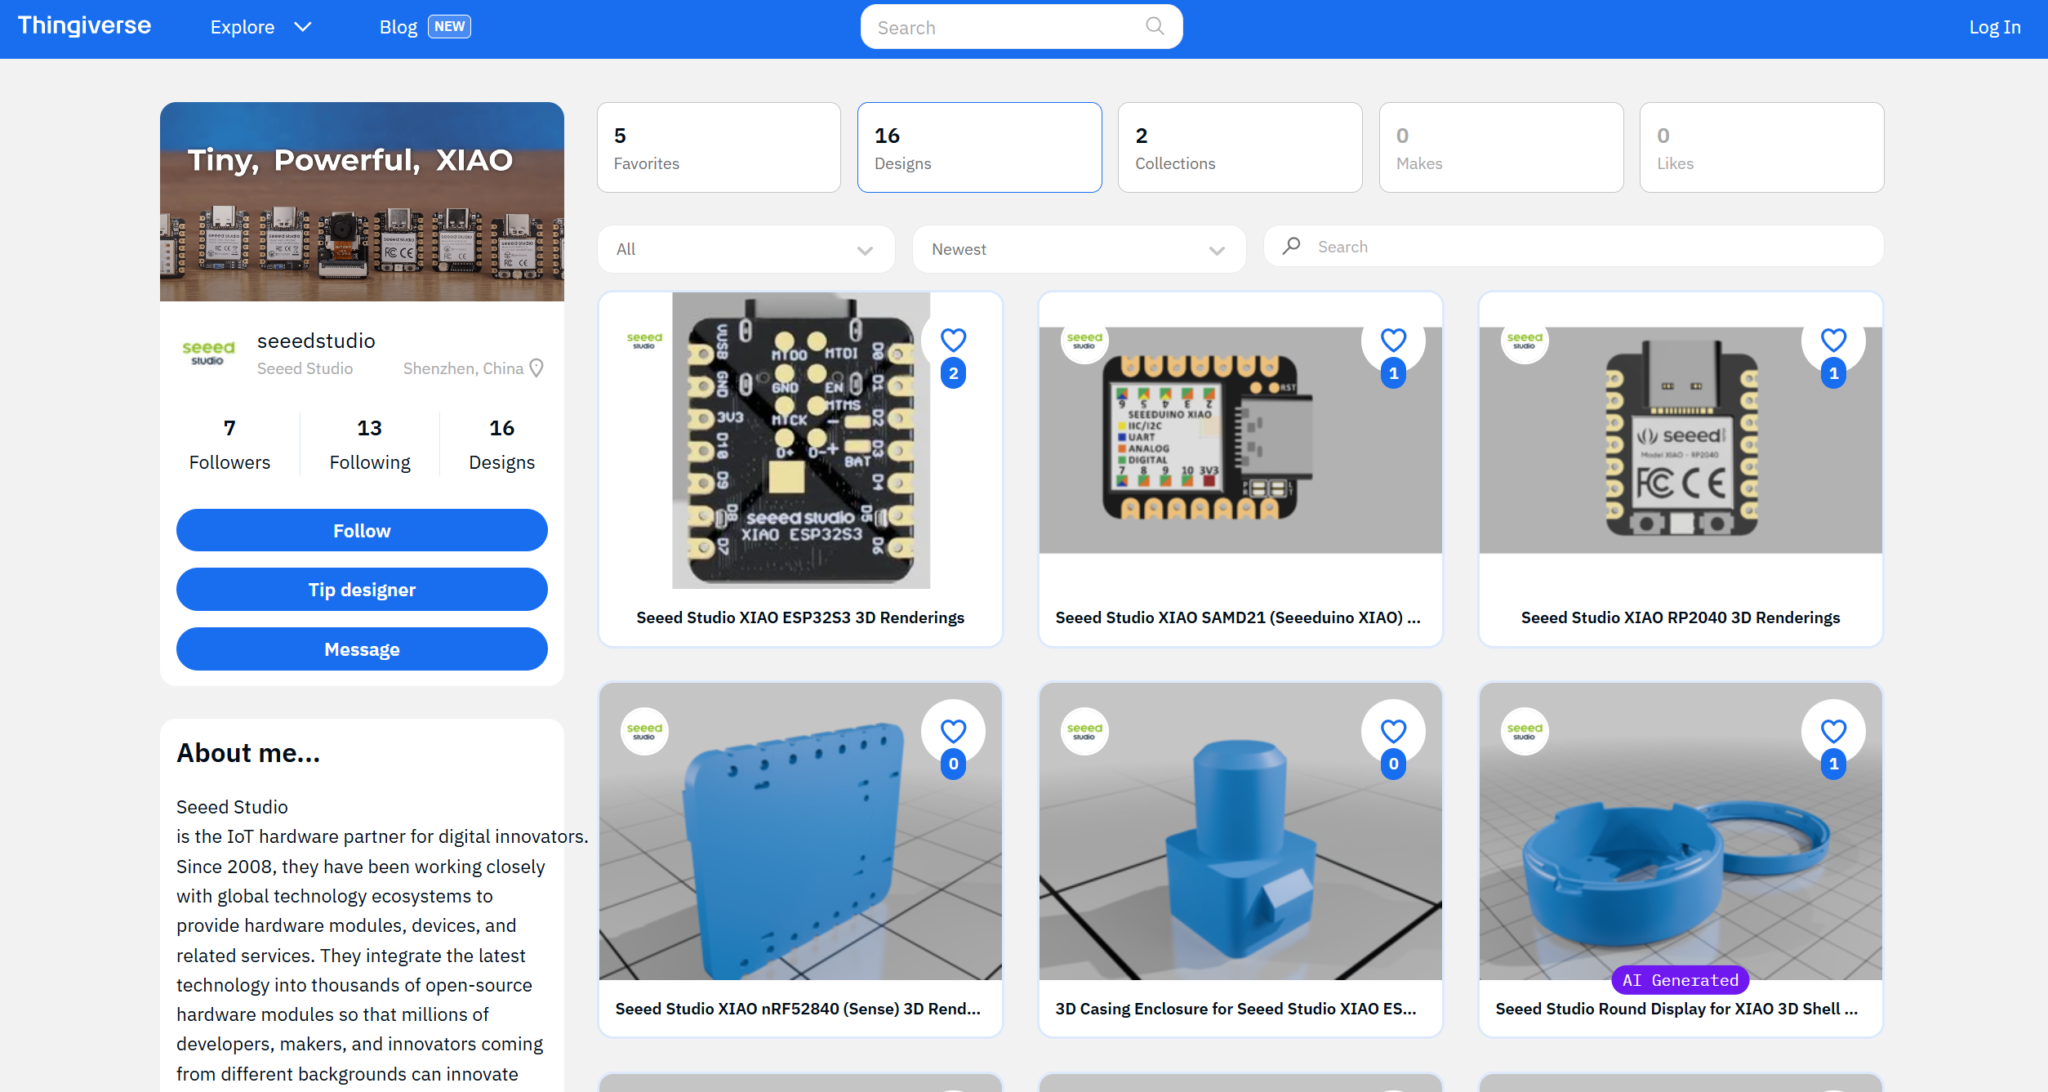Select the Thingiverse logo to go home

[x=84, y=26]
